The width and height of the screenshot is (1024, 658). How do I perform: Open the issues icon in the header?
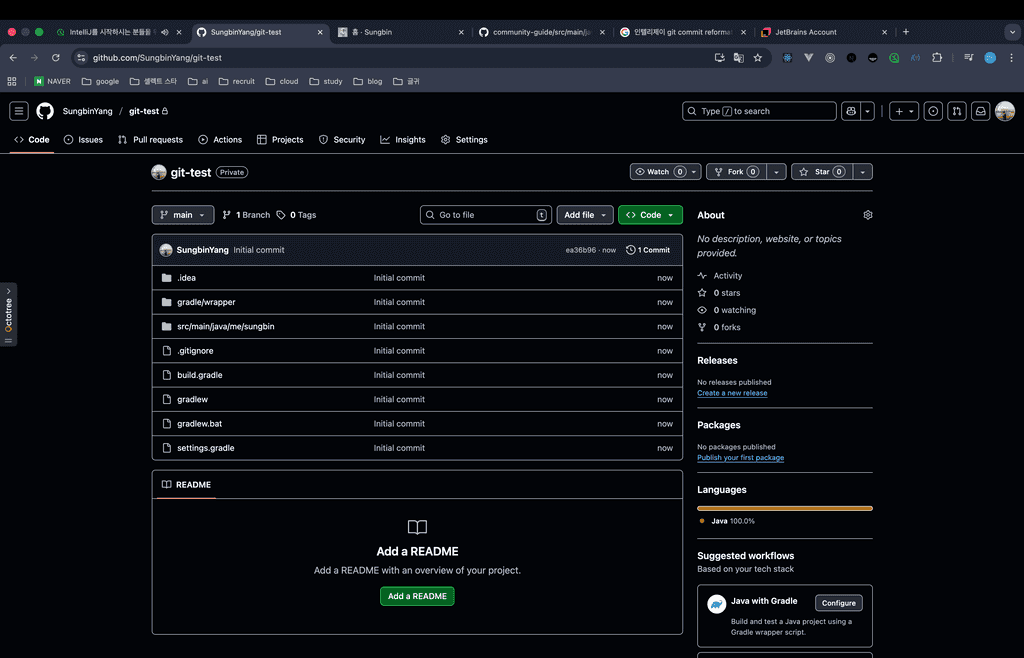(933, 111)
